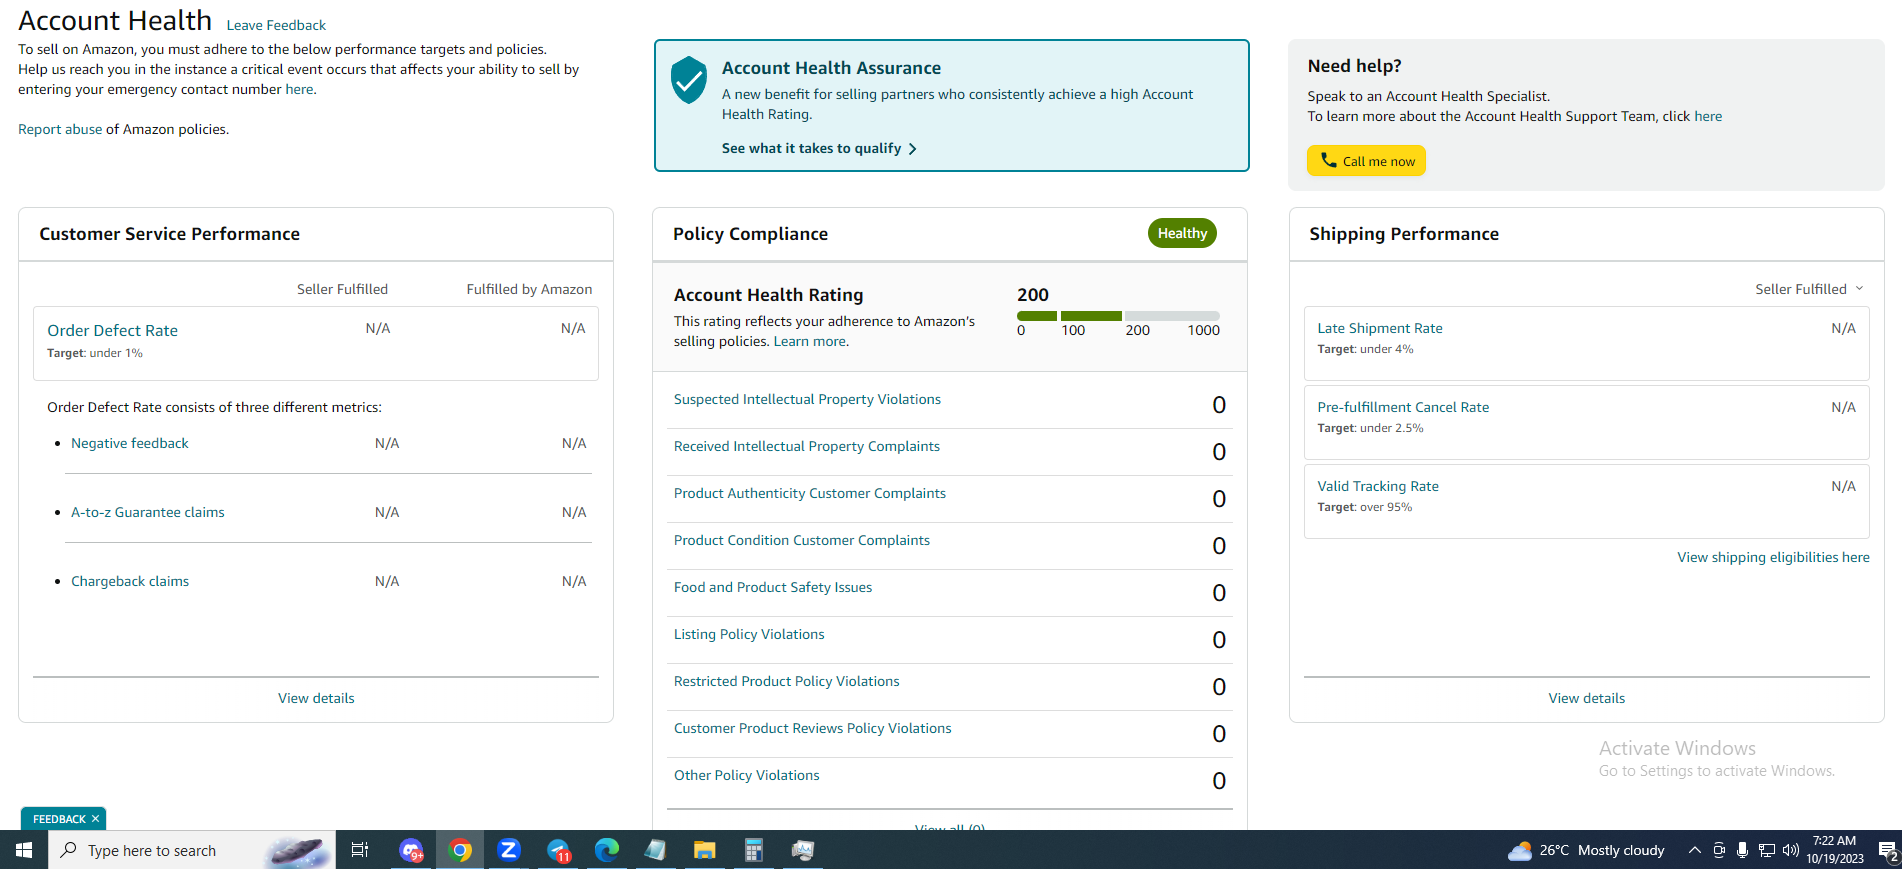This screenshot has height=869, width=1902.
Task: Click the 'Seller Fulfilled' column header under Customer Service
Action: pyautogui.click(x=342, y=289)
